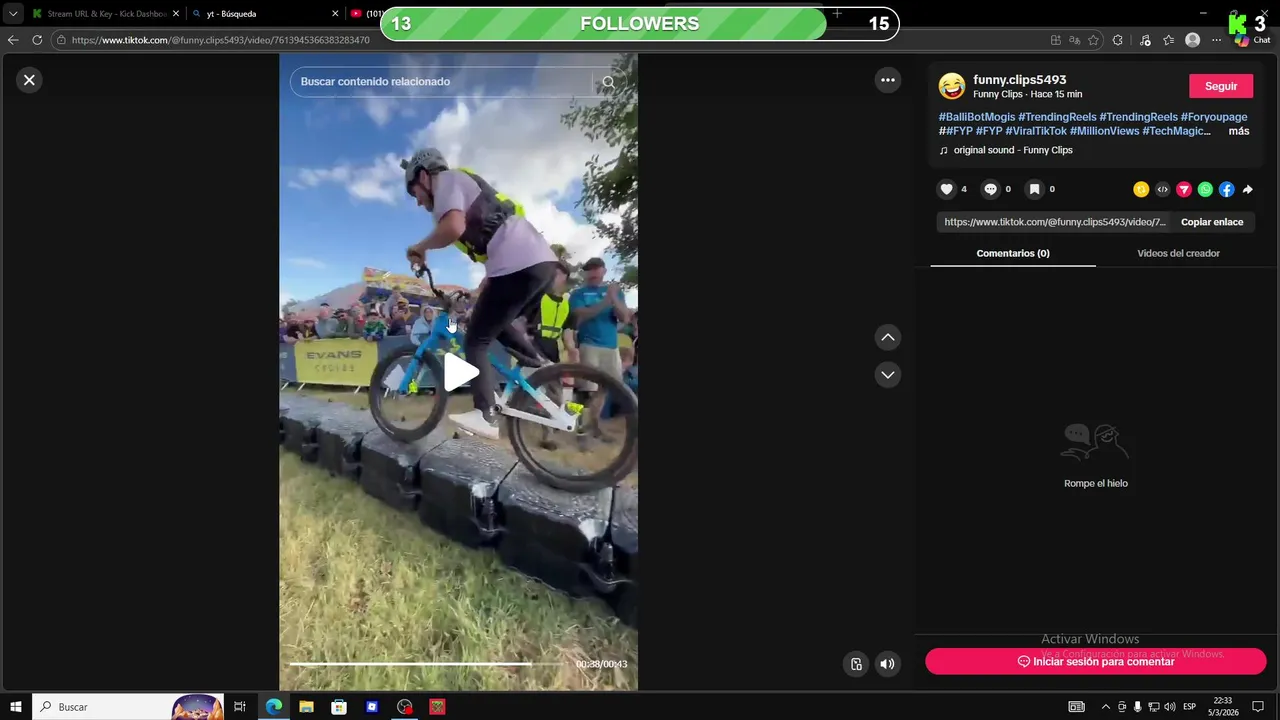
Task: Seek on the video progress bar
Action: (x=428, y=663)
